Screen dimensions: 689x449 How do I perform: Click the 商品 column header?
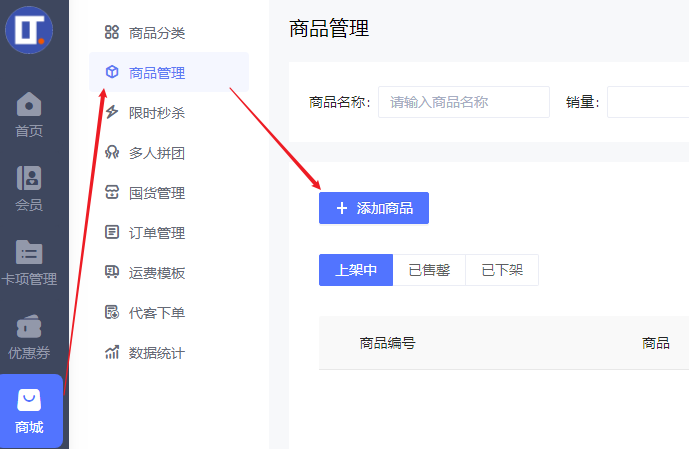coord(656,343)
